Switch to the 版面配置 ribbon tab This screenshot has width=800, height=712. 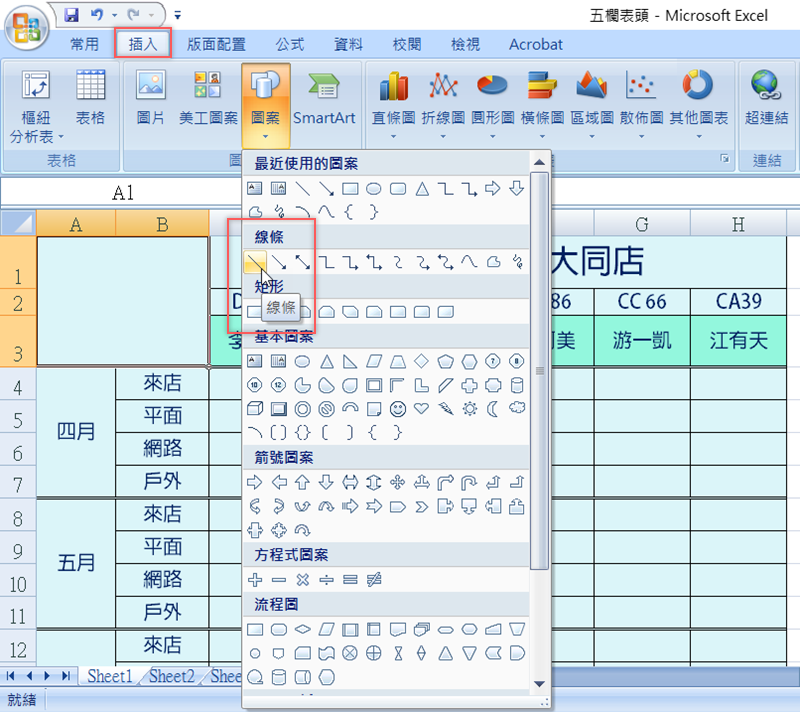[x=216, y=44]
